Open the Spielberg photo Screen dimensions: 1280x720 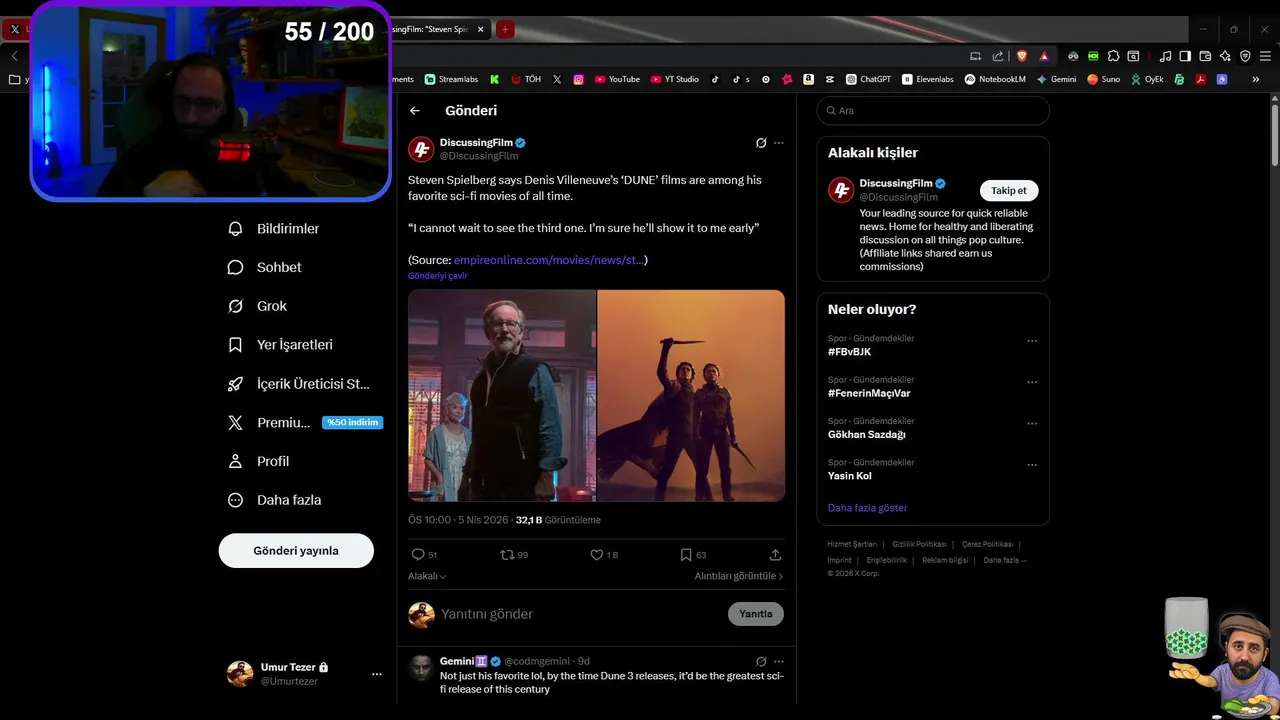pos(502,396)
